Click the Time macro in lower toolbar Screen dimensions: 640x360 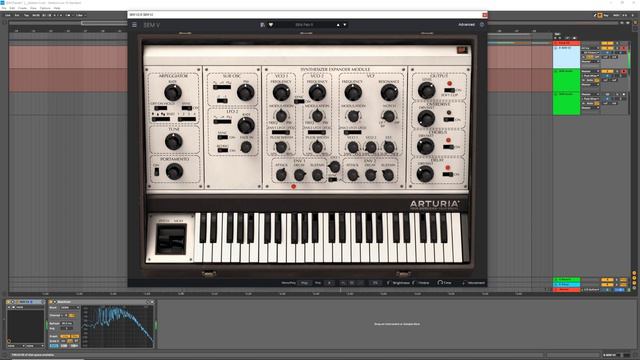445,282
